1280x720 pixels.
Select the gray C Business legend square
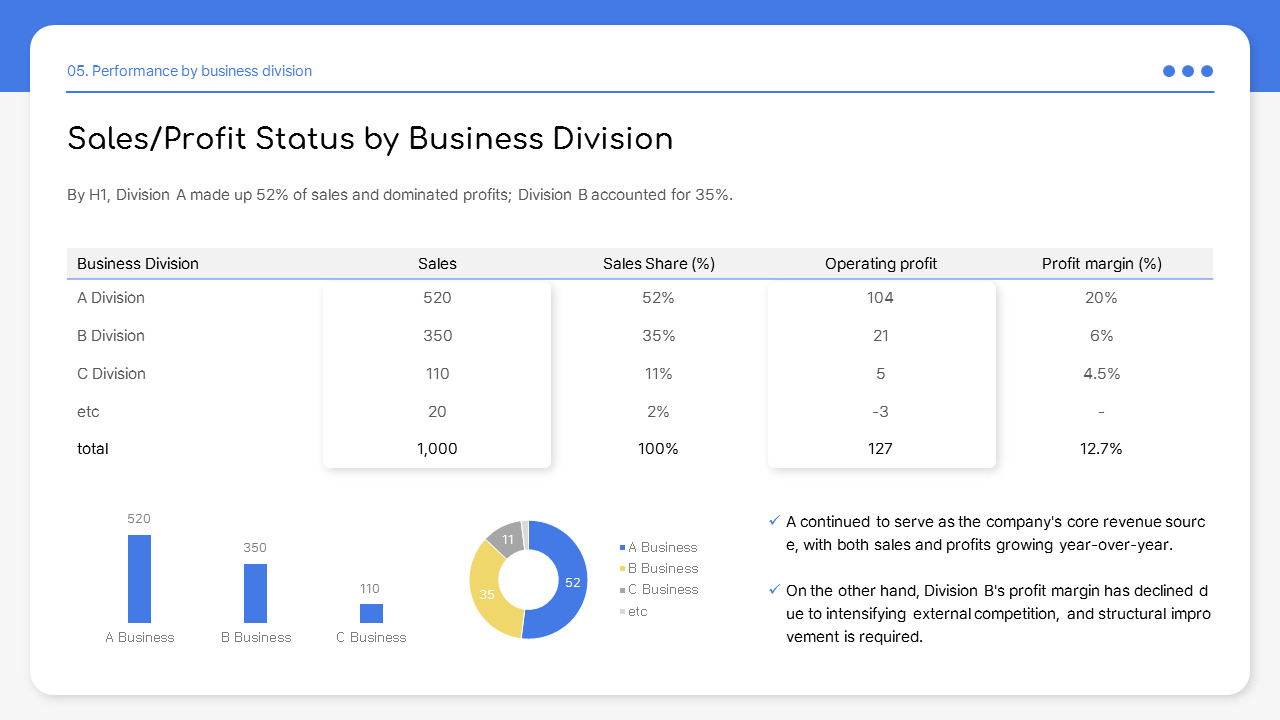pyautogui.click(x=622, y=589)
